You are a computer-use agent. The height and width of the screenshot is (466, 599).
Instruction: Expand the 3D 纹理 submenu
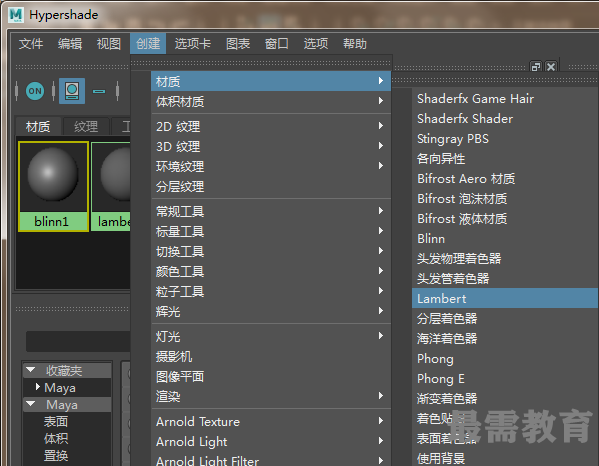point(271,146)
